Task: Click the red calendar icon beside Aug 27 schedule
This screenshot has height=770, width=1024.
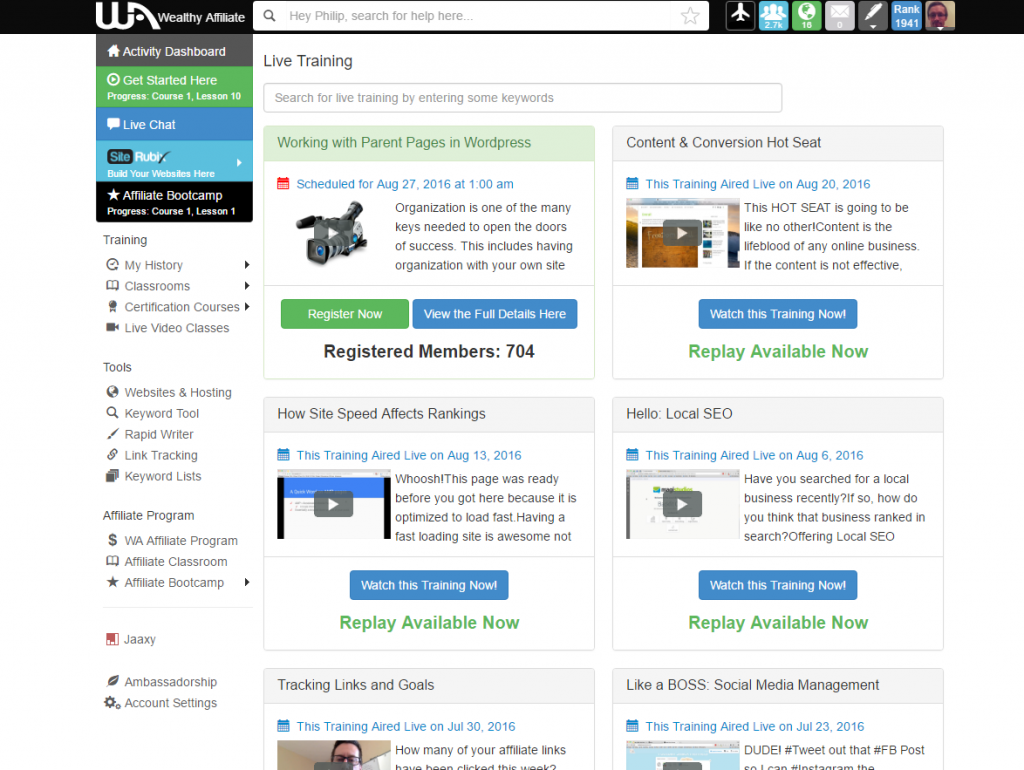Action: (x=283, y=184)
